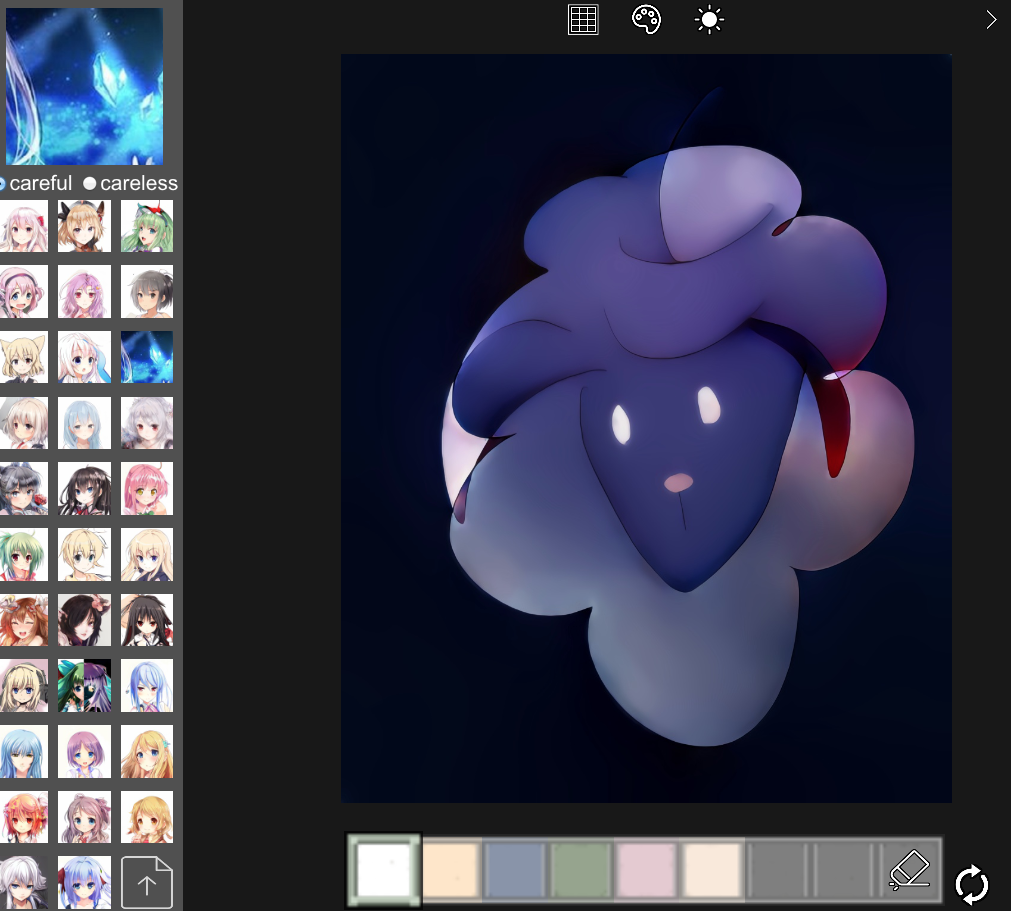Viewport: 1011px width, 911px height.
Task: Pick the cream color swatch
Action: 712,870
